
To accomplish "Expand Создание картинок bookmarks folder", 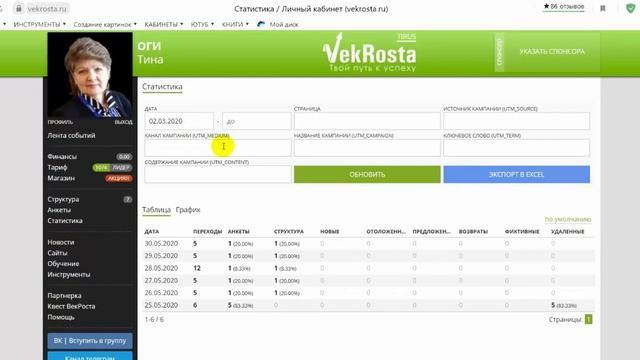I will (105, 24).
